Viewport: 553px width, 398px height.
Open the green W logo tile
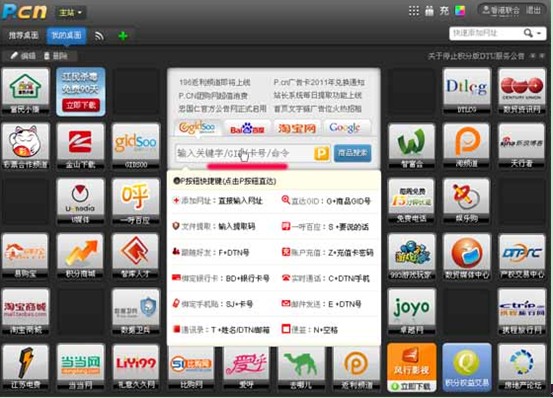click(411, 146)
